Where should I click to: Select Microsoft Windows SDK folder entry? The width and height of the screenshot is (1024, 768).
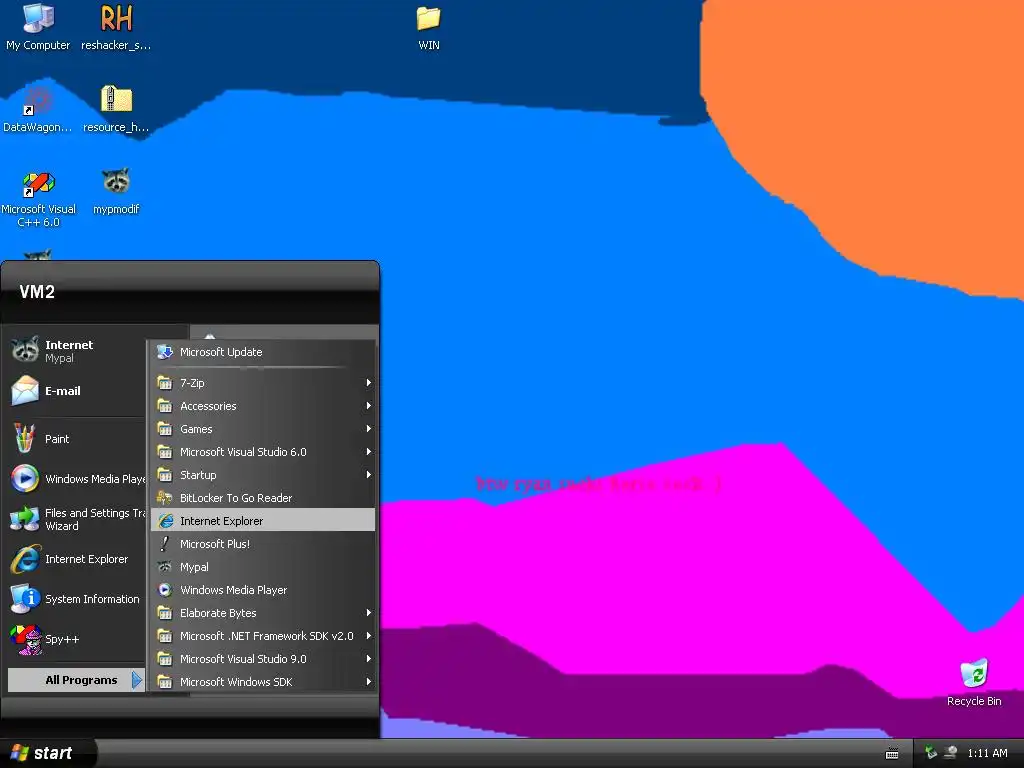click(263, 682)
